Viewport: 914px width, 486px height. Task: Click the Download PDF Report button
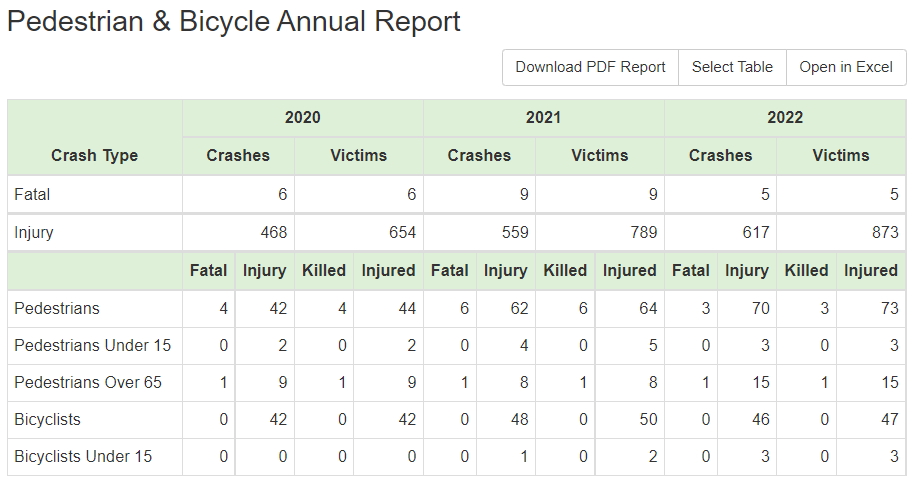pos(590,67)
